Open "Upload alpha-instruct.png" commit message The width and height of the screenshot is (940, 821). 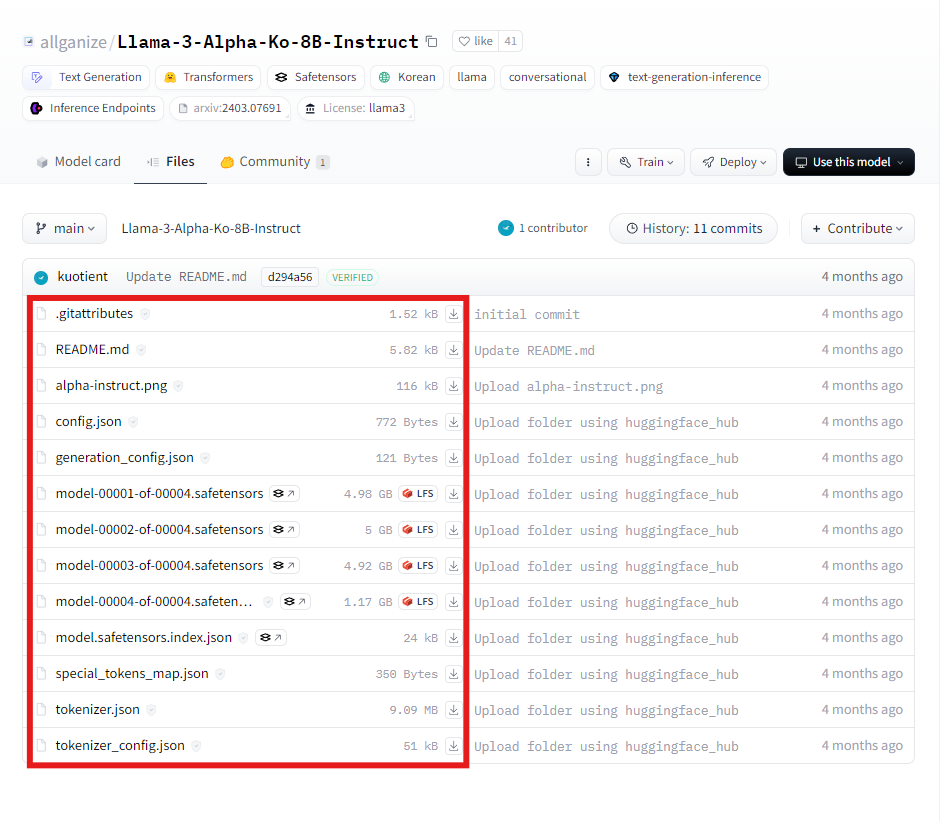tap(568, 386)
